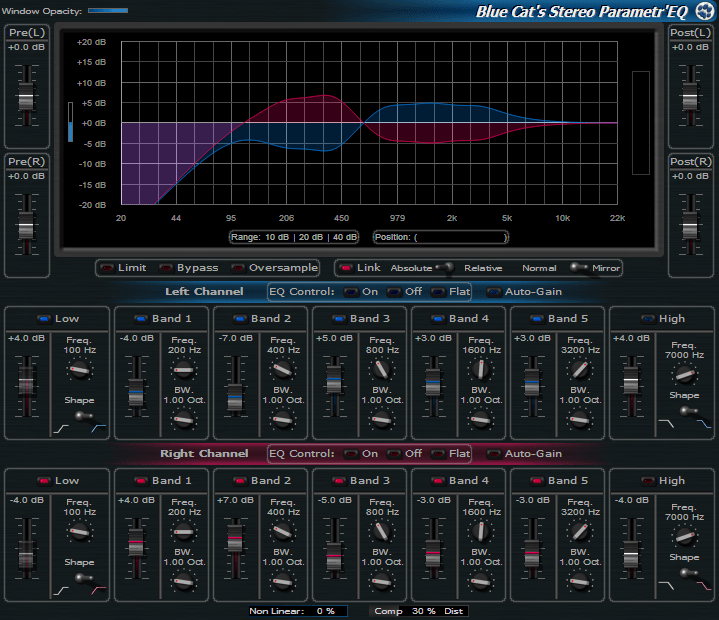Viewport: 719px width, 620px height.
Task: Click the Post(L) gain fader
Action: pos(690,97)
